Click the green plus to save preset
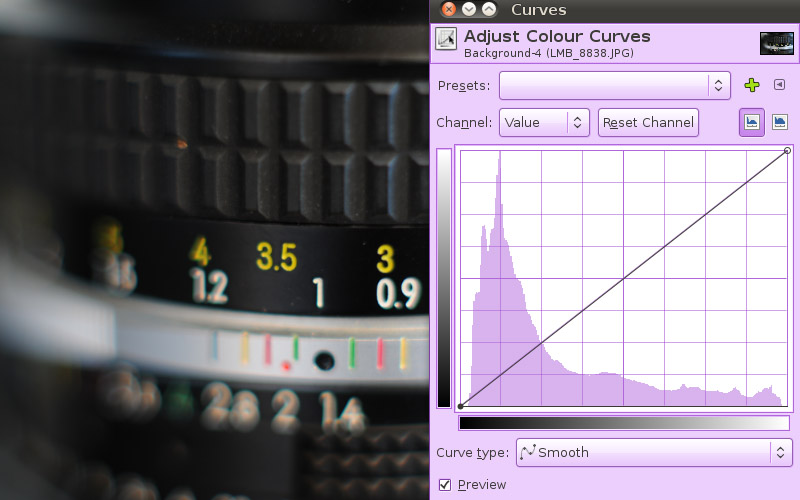 [x=752, y=86]
